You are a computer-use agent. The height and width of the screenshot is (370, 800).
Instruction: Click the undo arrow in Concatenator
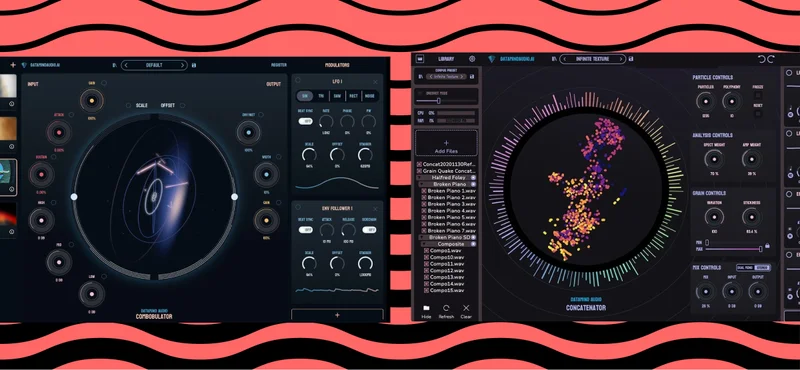[762, 59]
